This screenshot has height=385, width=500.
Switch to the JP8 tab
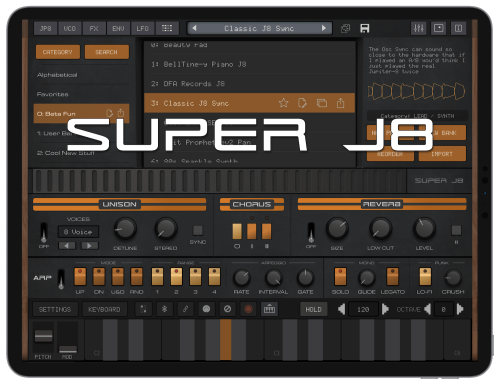pyautogui.click(x=46, y=28)
